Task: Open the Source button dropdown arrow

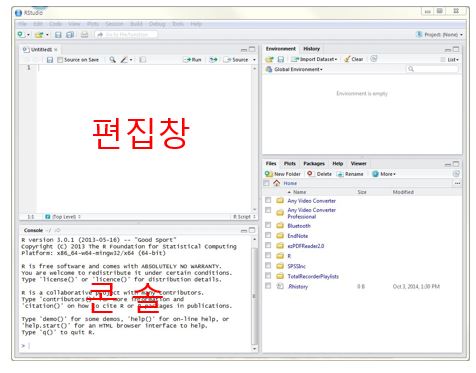Action: point(254,60)
